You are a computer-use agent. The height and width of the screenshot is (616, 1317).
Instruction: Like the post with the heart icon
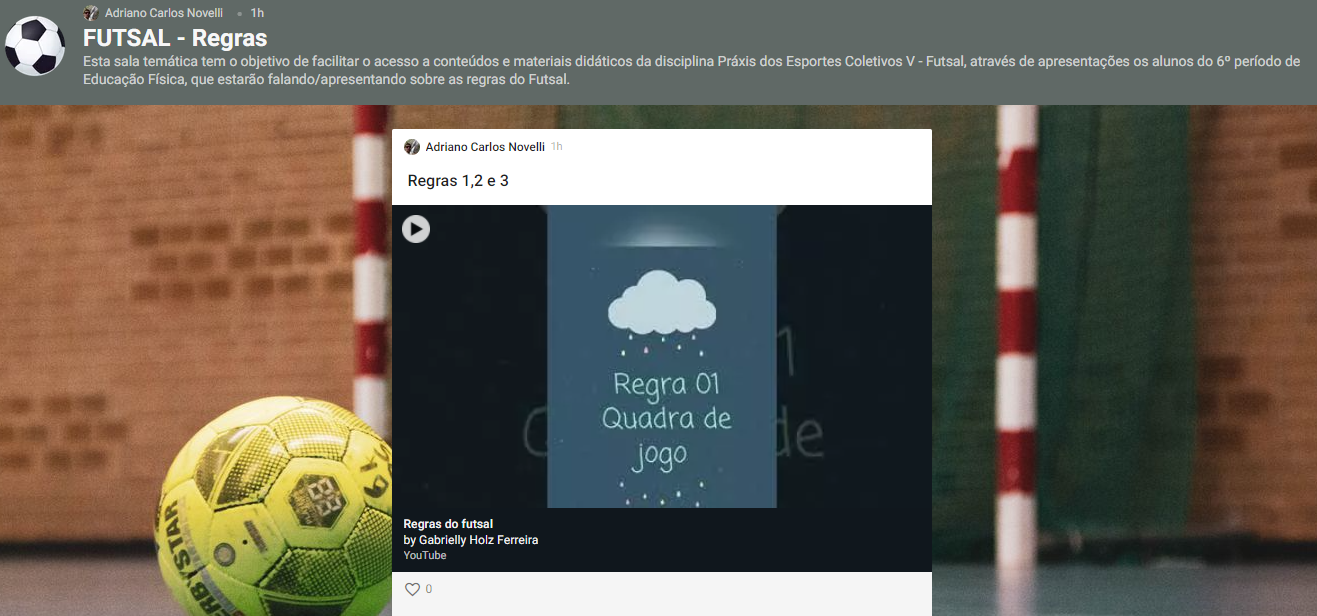(x=412, y=589)
